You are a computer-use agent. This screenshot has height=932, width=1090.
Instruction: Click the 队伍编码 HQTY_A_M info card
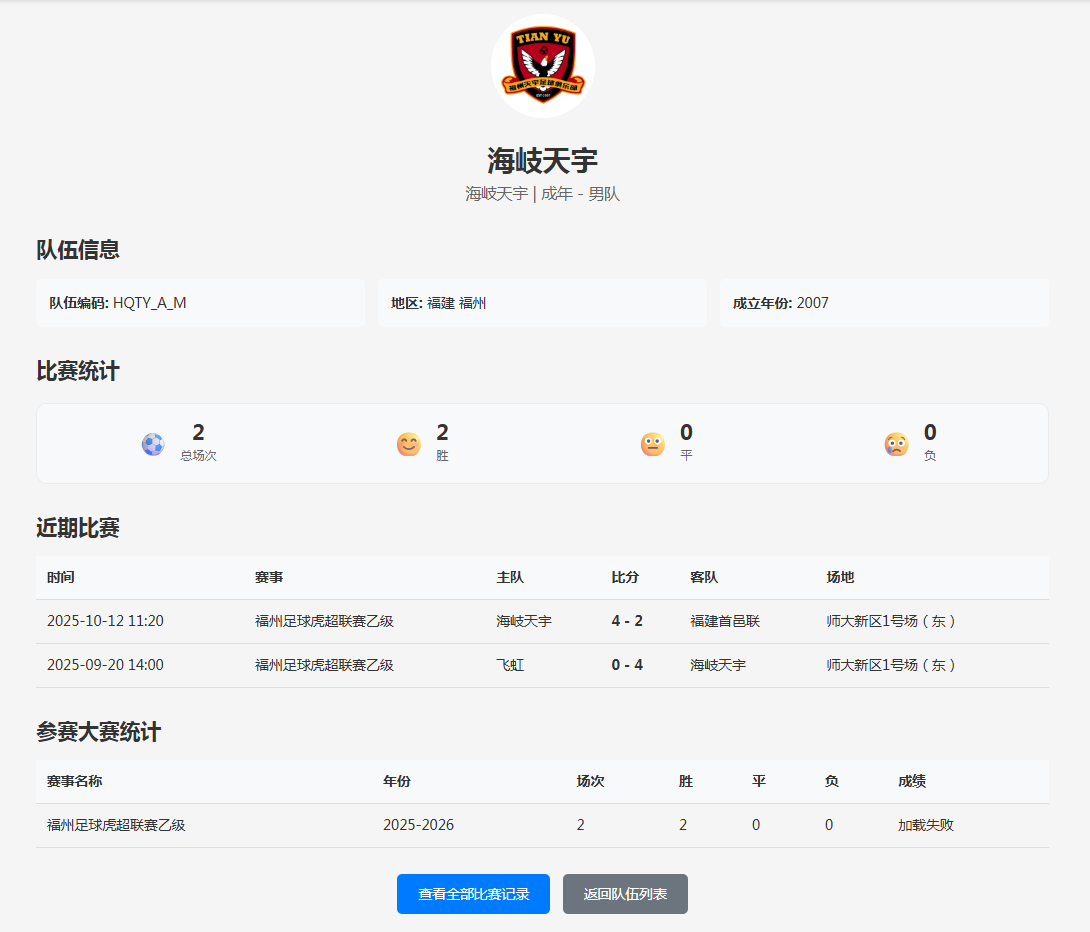tap(200, 302)
